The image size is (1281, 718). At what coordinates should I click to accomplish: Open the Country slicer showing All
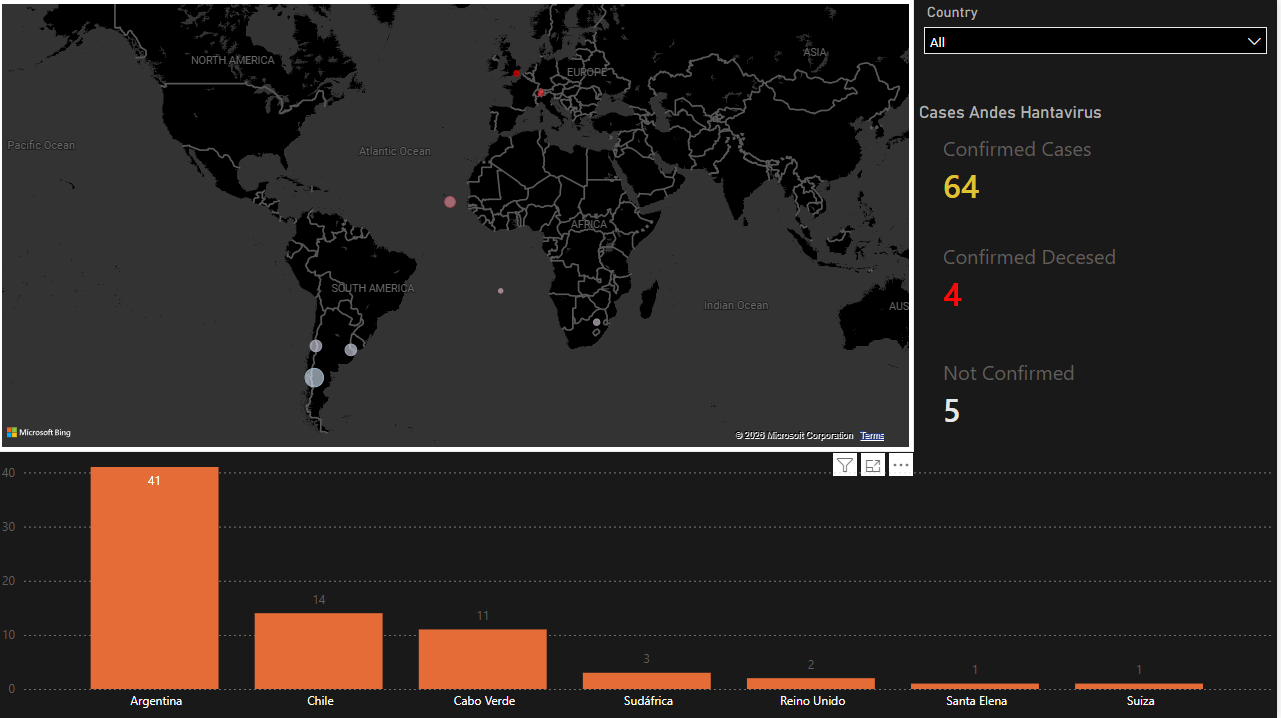click(x=1095, y=41)
